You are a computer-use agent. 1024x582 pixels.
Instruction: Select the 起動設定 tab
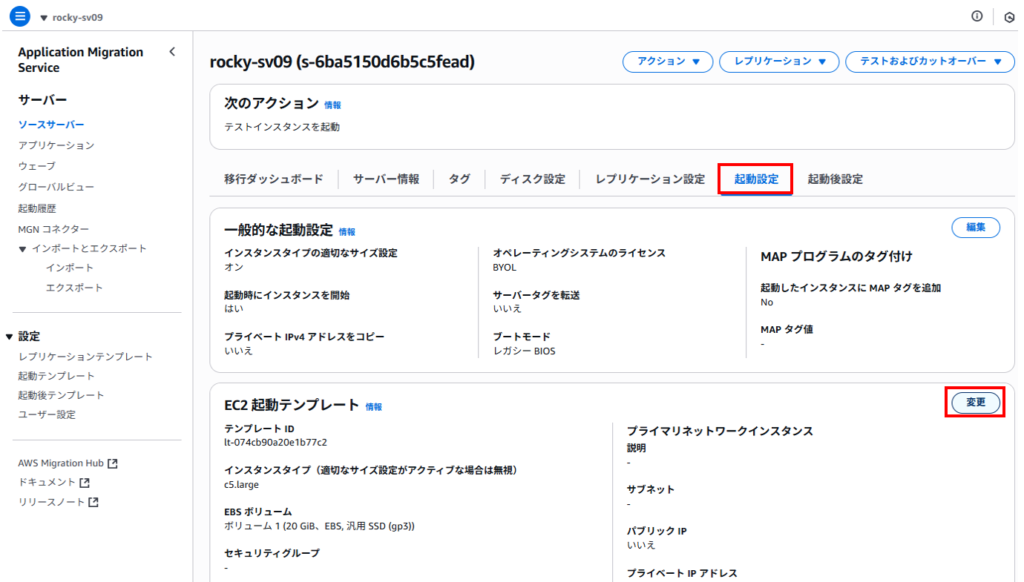(x=756, y=179)
